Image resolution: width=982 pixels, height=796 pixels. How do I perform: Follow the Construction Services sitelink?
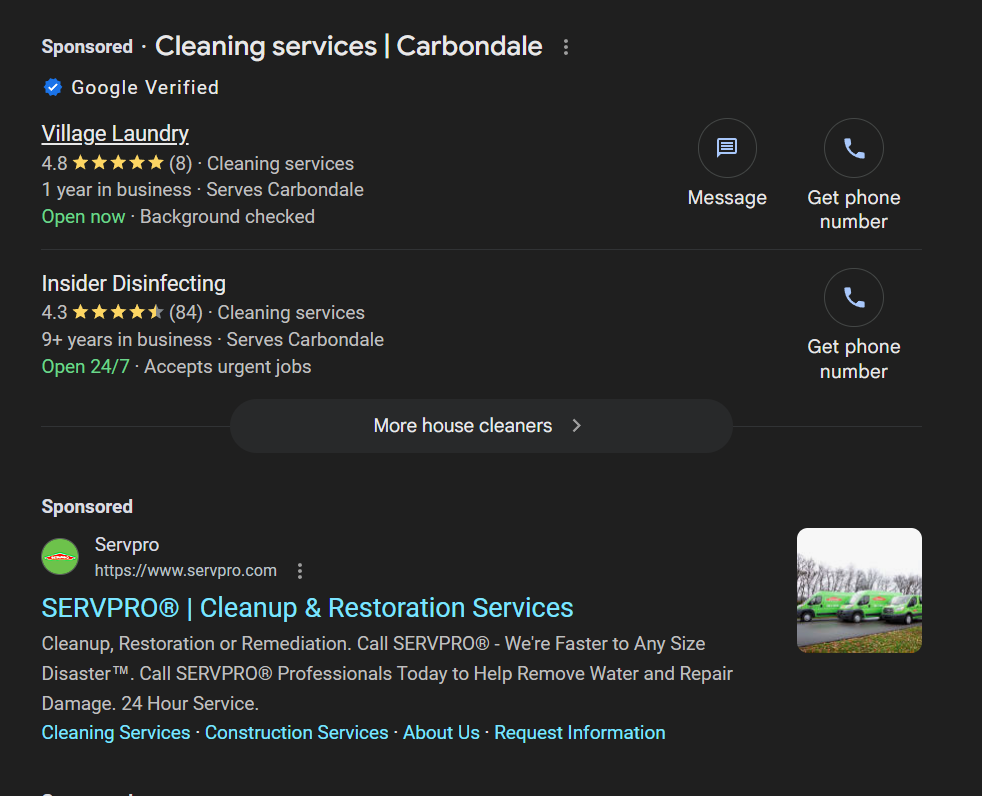pyautogui.click(x=297, y=733)
